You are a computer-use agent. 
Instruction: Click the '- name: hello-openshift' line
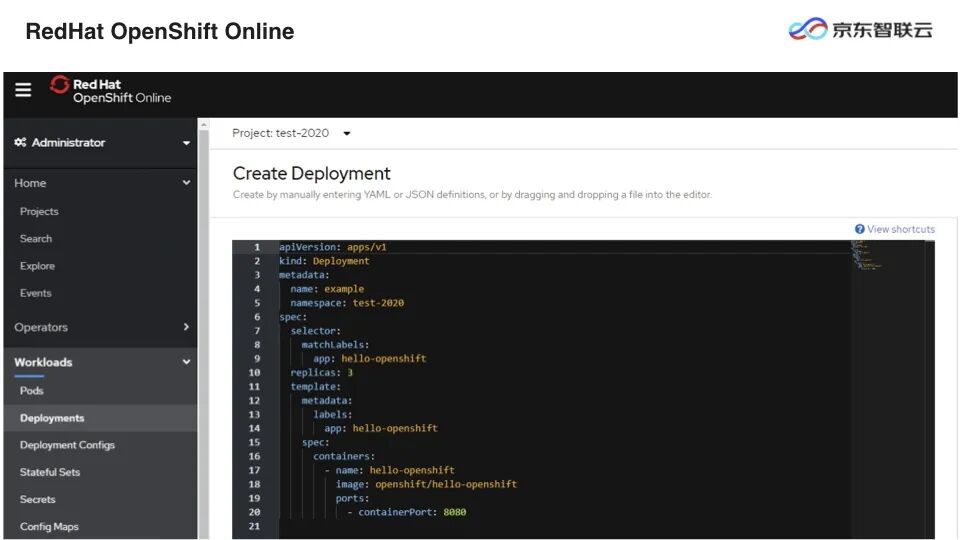pos(389,470)
